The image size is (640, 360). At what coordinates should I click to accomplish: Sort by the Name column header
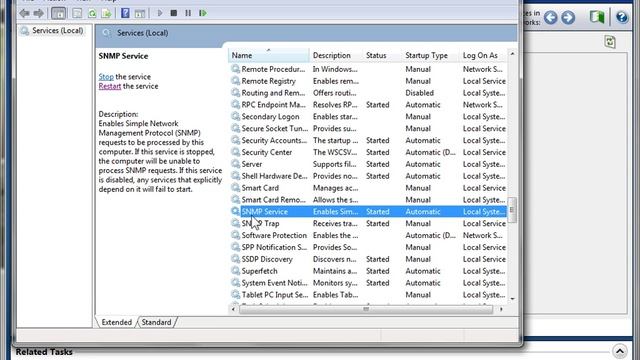(x=269, y=55)
